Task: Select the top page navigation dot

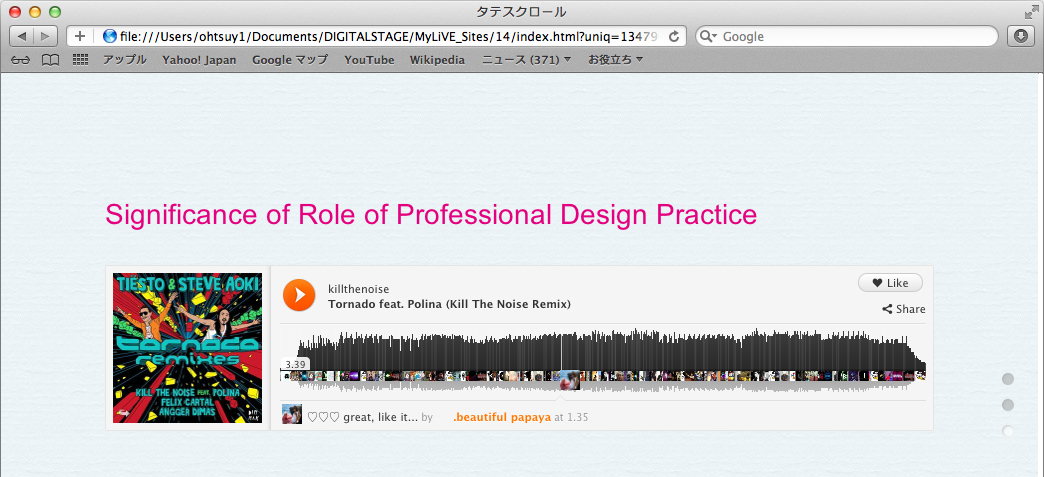Action: (x=1008, y=379)
